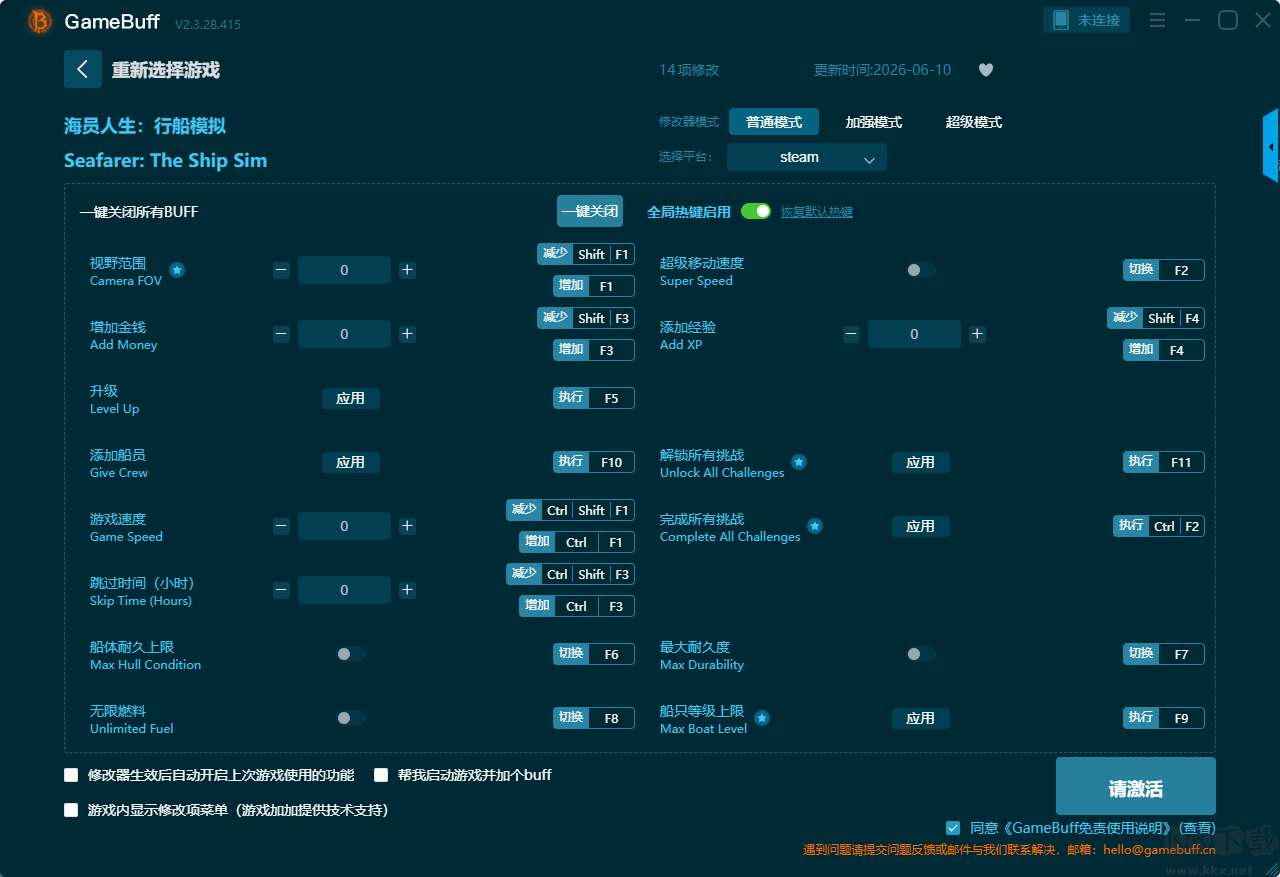Click the Add Money value field
The width and height of the screenshot is (1280, 877).
coord(344,334)
